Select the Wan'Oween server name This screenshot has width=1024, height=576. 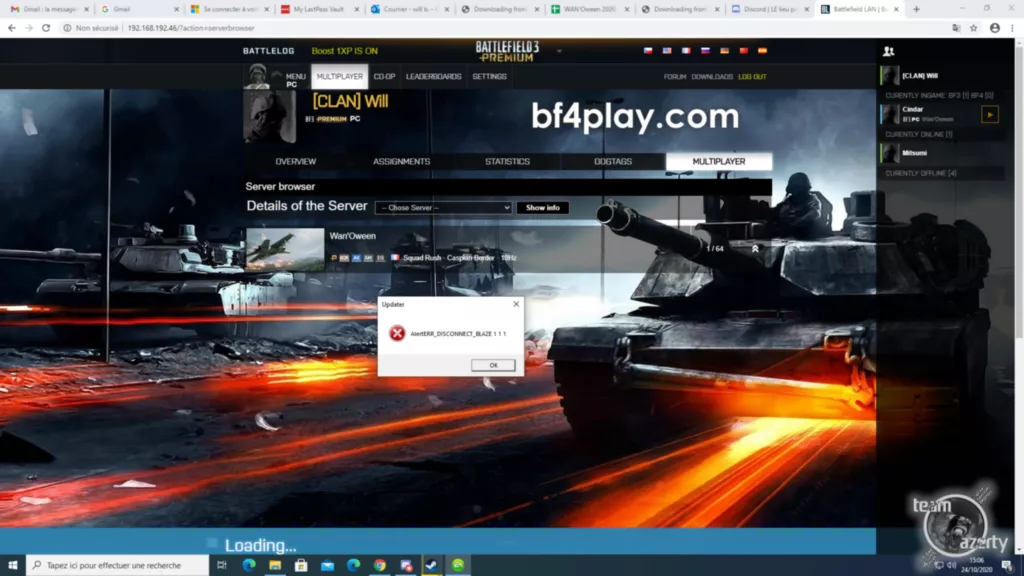(353, 236)
